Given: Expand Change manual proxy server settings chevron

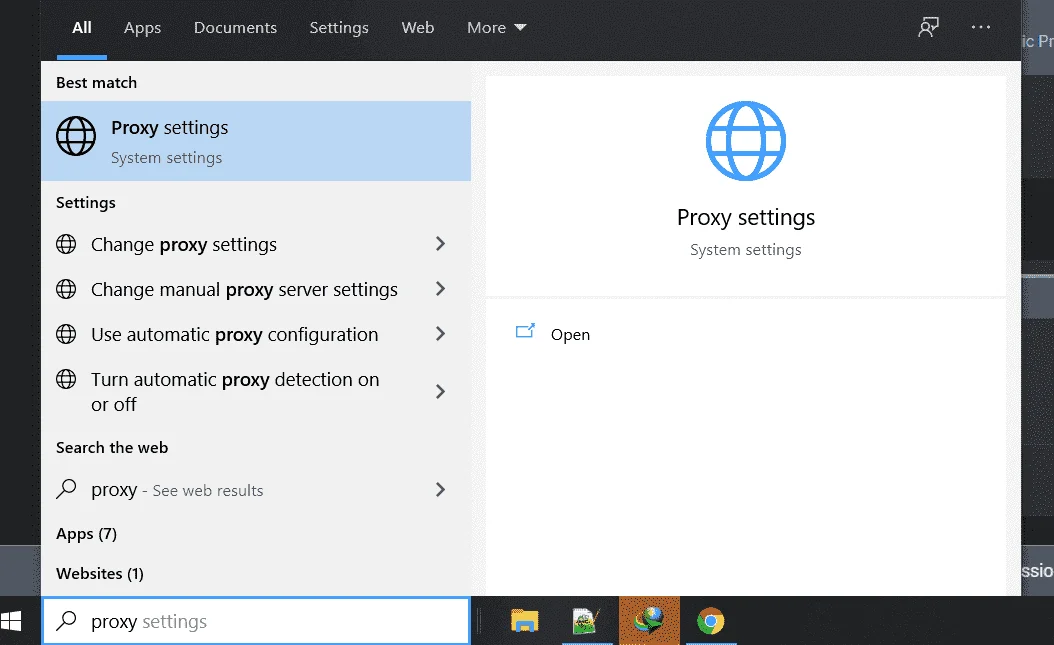Looking at the screenshot, I should click(440, 289).
